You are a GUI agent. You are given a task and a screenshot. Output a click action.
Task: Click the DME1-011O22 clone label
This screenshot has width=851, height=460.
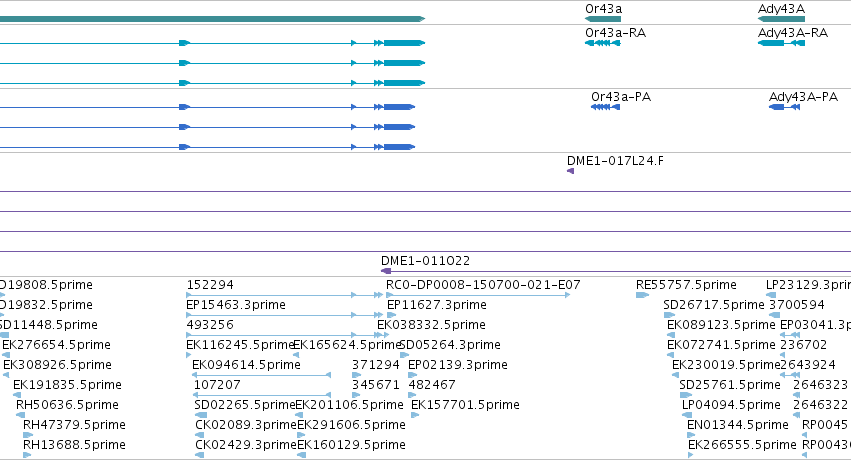point(426,261)
